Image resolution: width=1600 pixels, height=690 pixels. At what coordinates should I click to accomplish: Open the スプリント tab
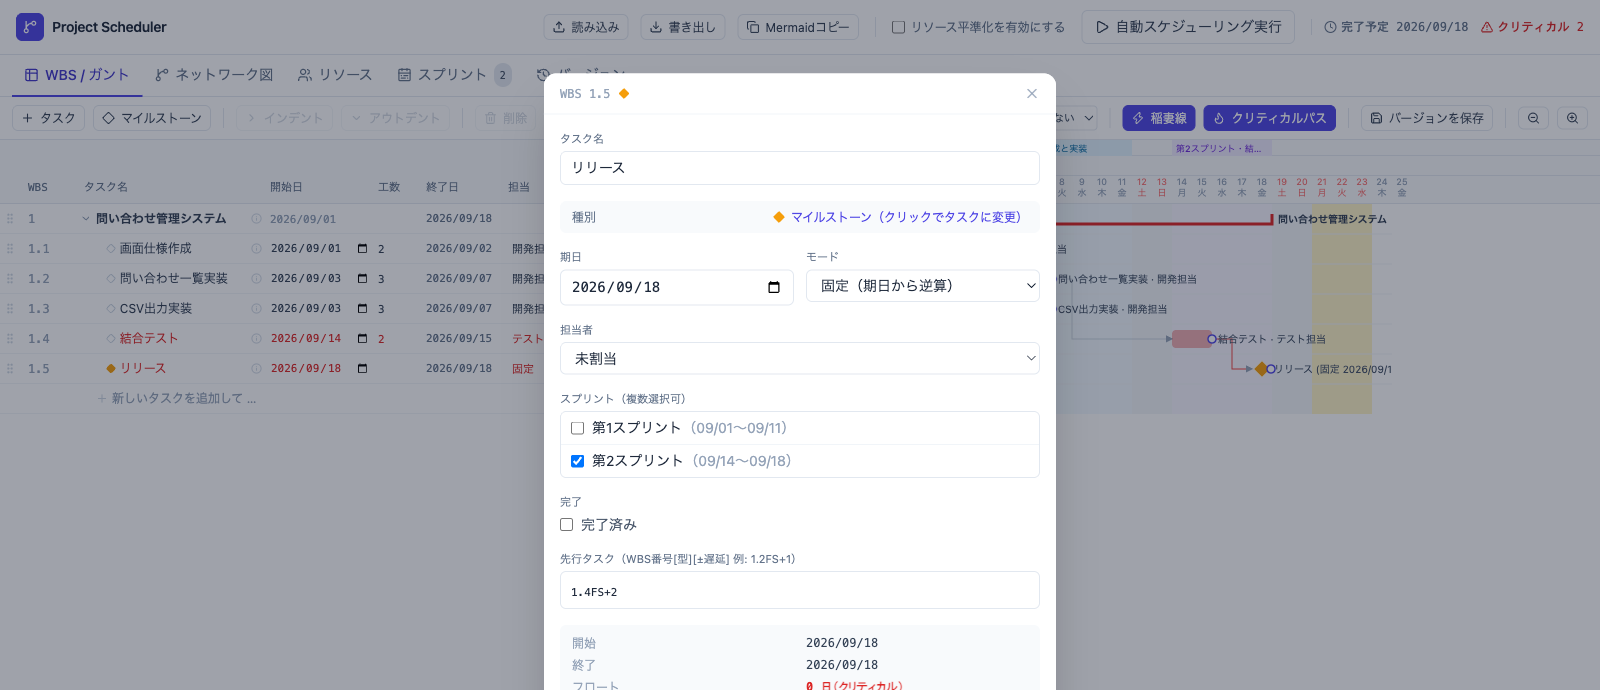(453, 75)
